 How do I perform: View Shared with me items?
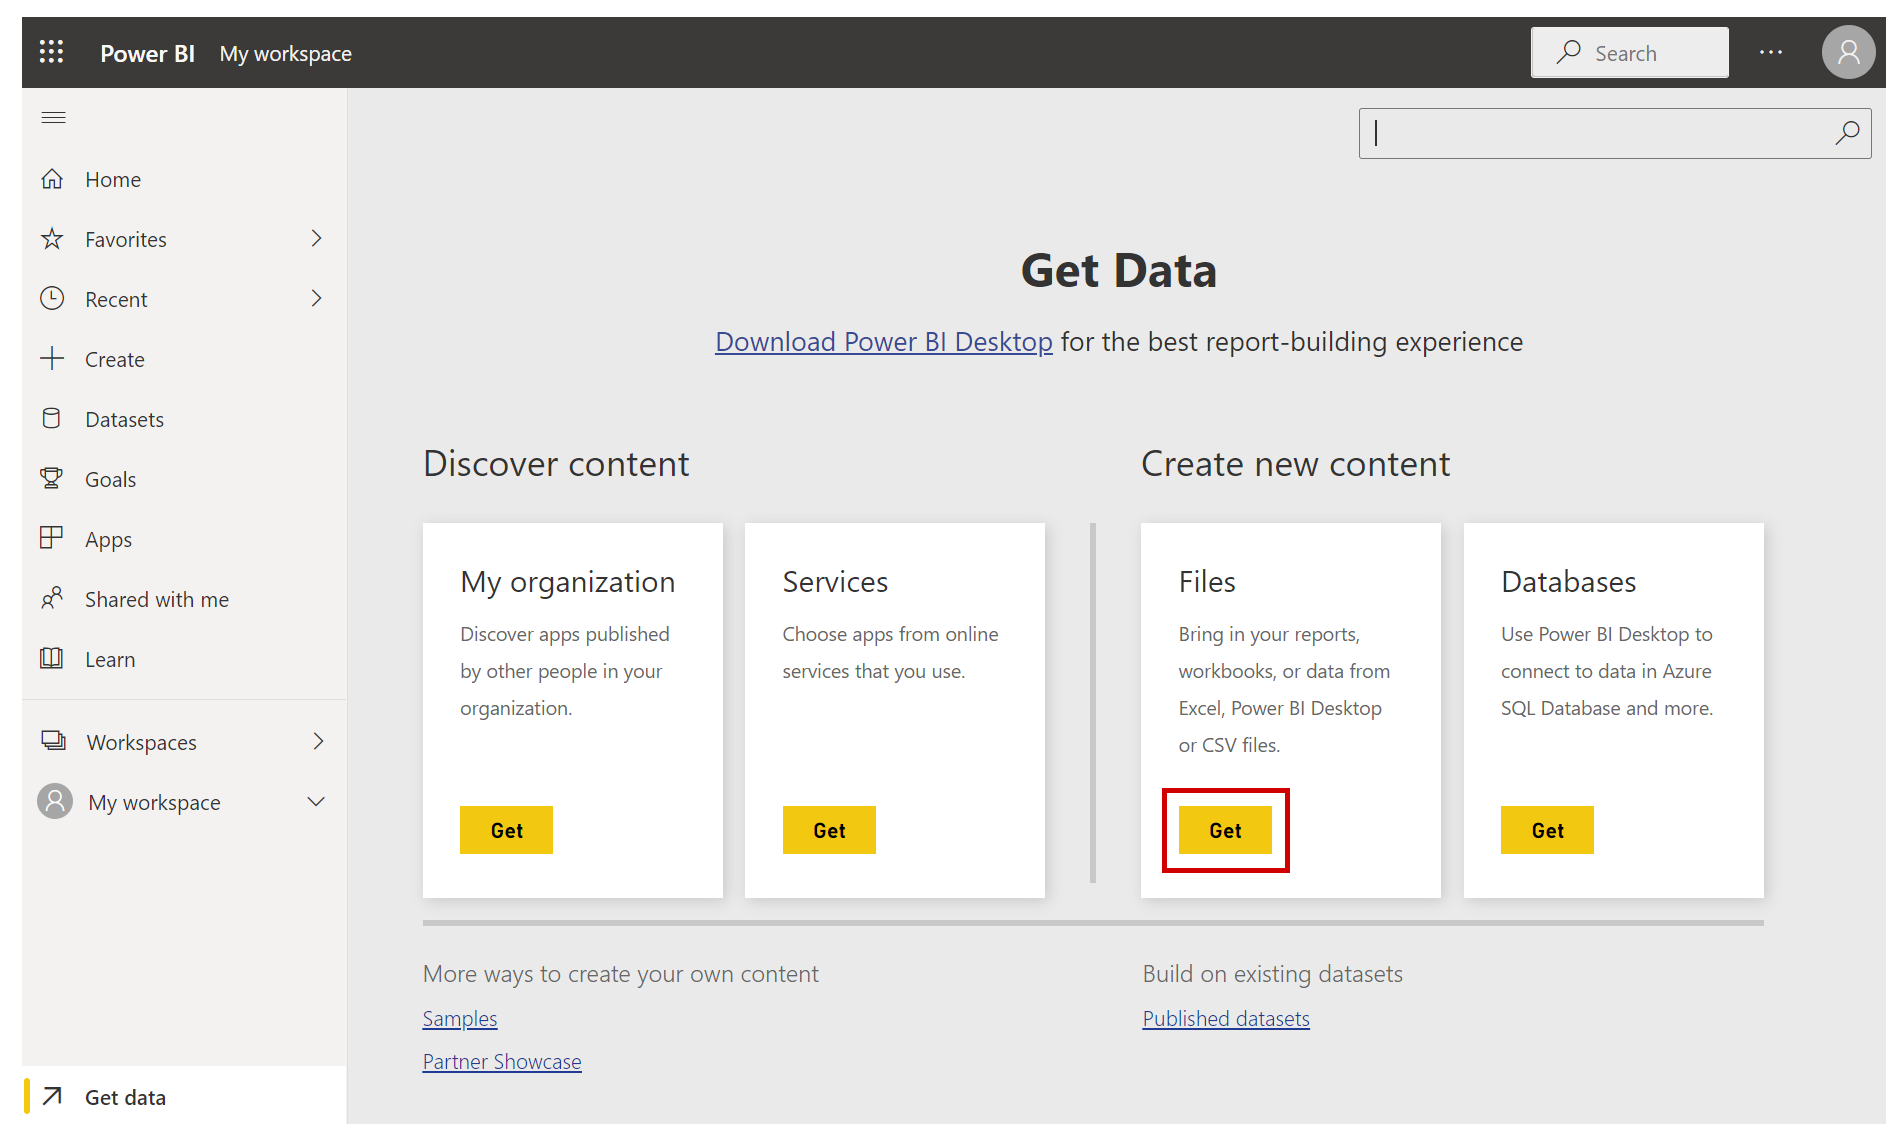tap(156, 598)
